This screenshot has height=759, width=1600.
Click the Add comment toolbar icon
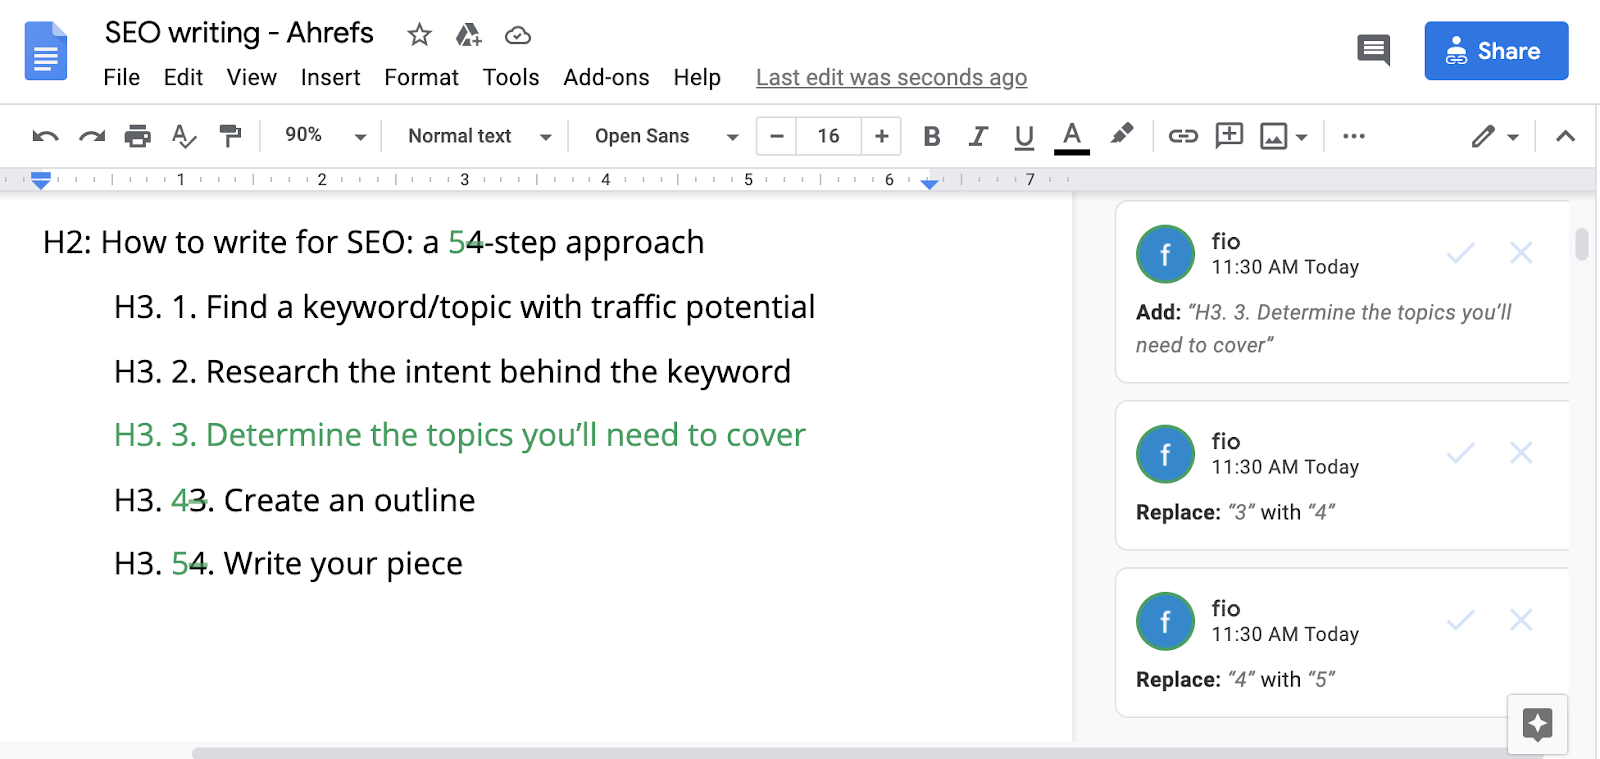tap(1229, 136)
